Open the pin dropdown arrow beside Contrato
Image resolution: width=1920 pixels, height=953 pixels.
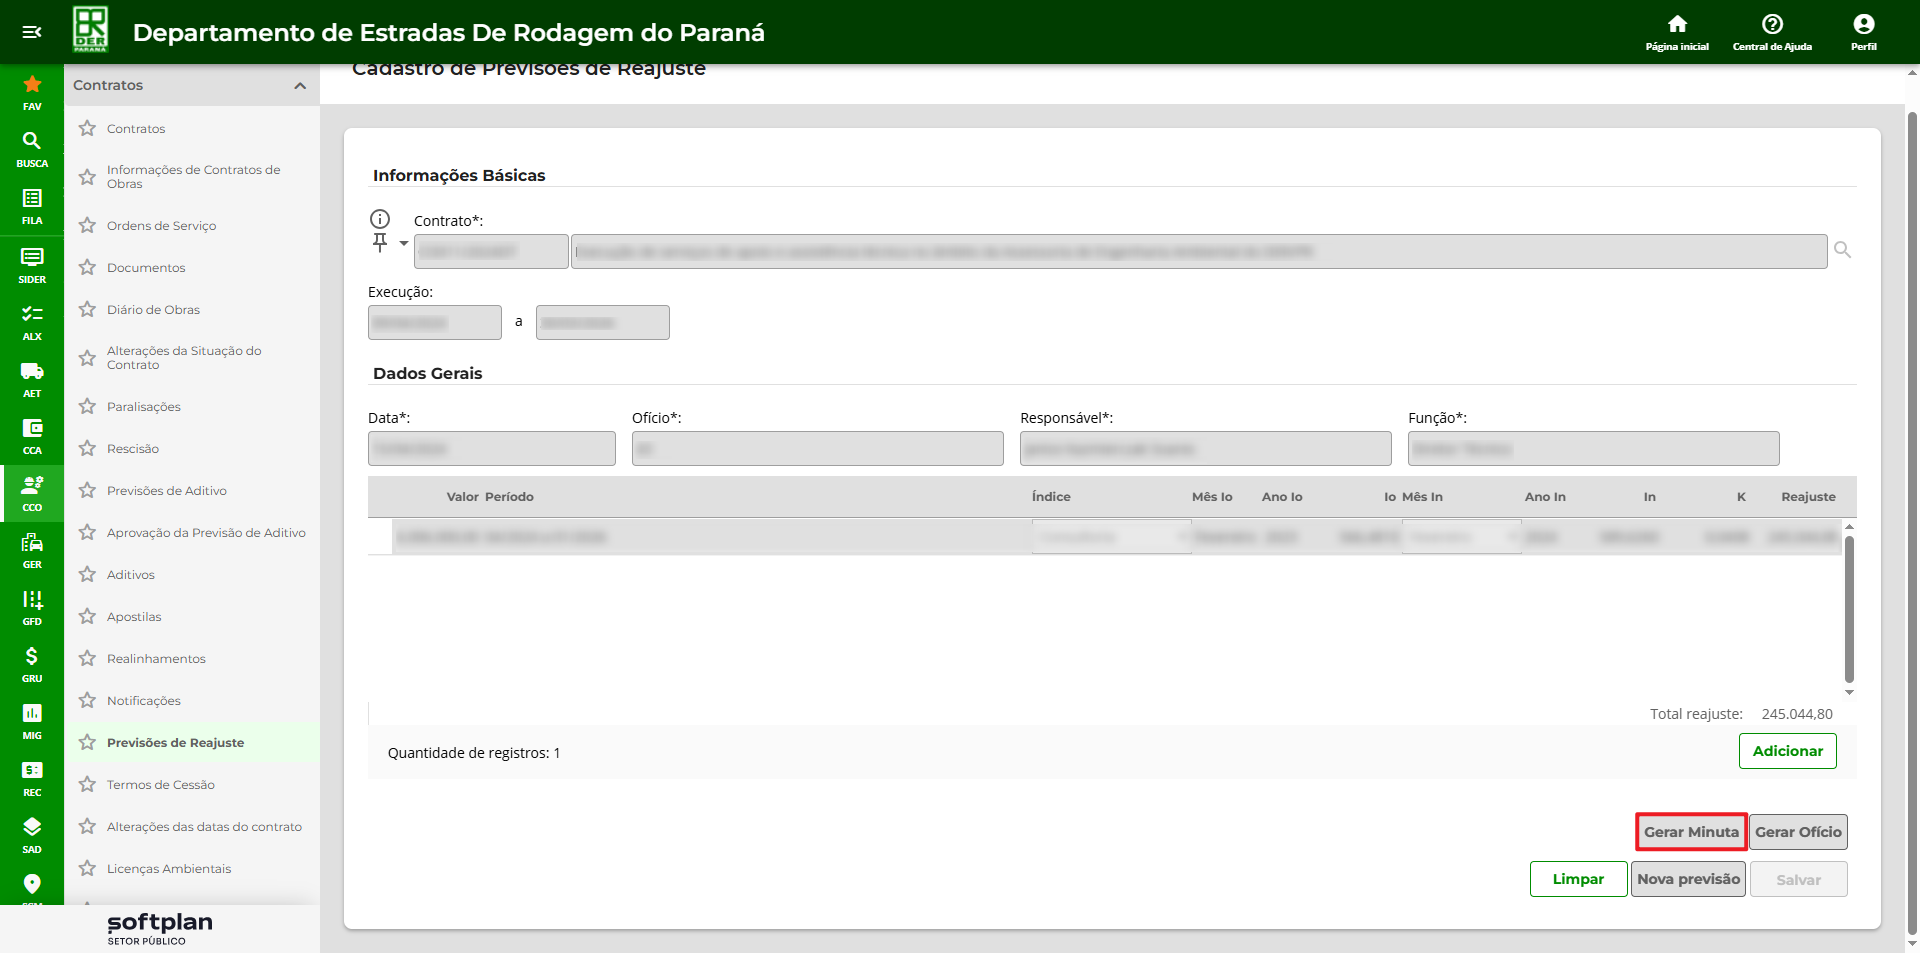[x=404, y=243]
